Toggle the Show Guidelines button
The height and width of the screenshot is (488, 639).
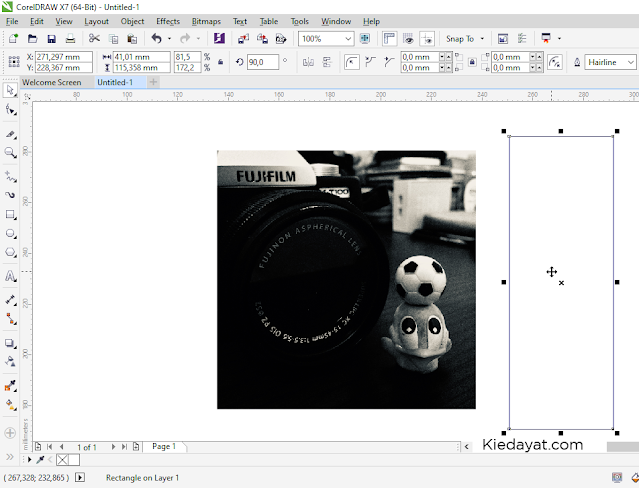(x=427, y=39)
